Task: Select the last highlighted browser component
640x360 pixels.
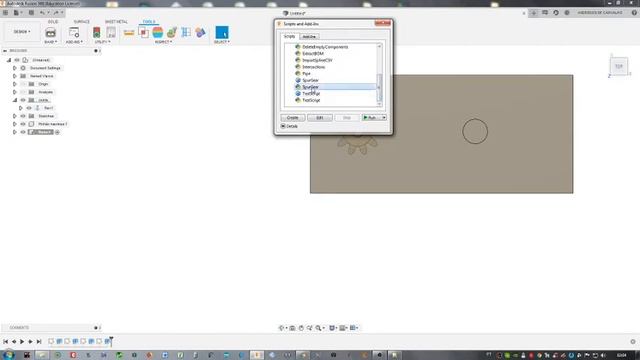Action: coord(41,132)
